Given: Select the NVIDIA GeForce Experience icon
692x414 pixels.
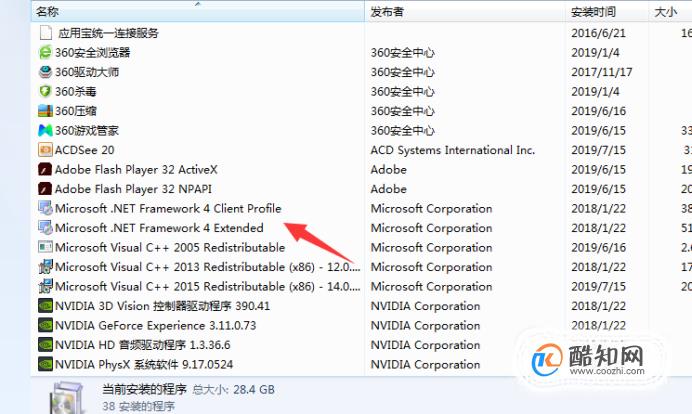Looking at the screenshot, I should tap(45, 325).
